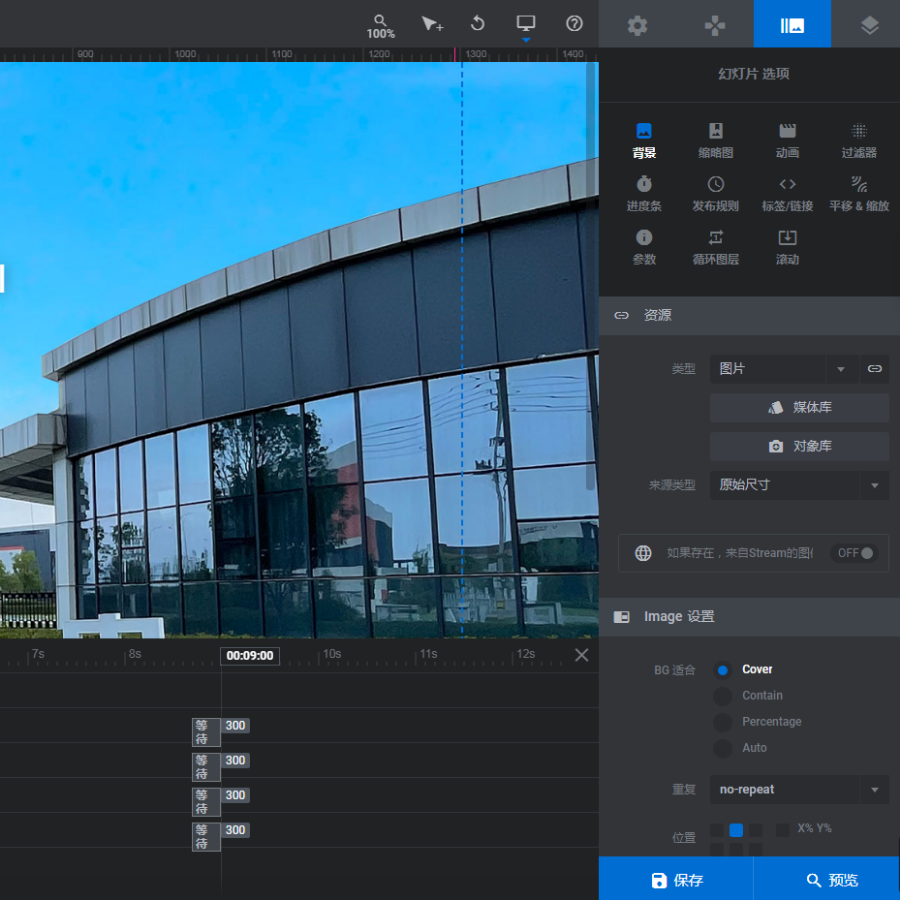The image size is (900, 900).
Task: Select the Contain BG fit option
Action: [x=723, y=696]
